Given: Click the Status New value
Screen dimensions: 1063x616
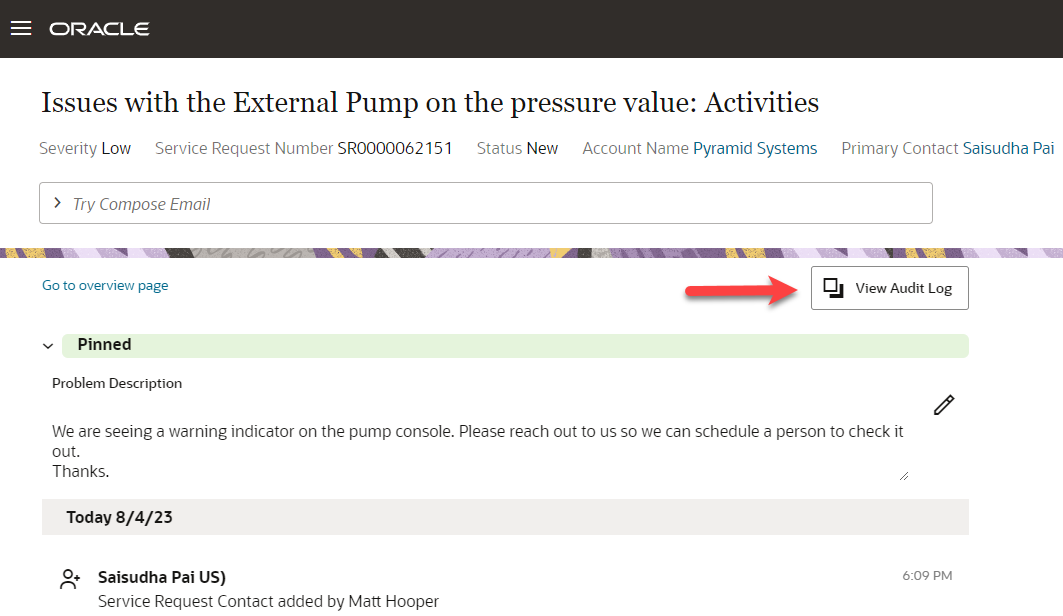Looking at the screenshot, I should point(542,148).
